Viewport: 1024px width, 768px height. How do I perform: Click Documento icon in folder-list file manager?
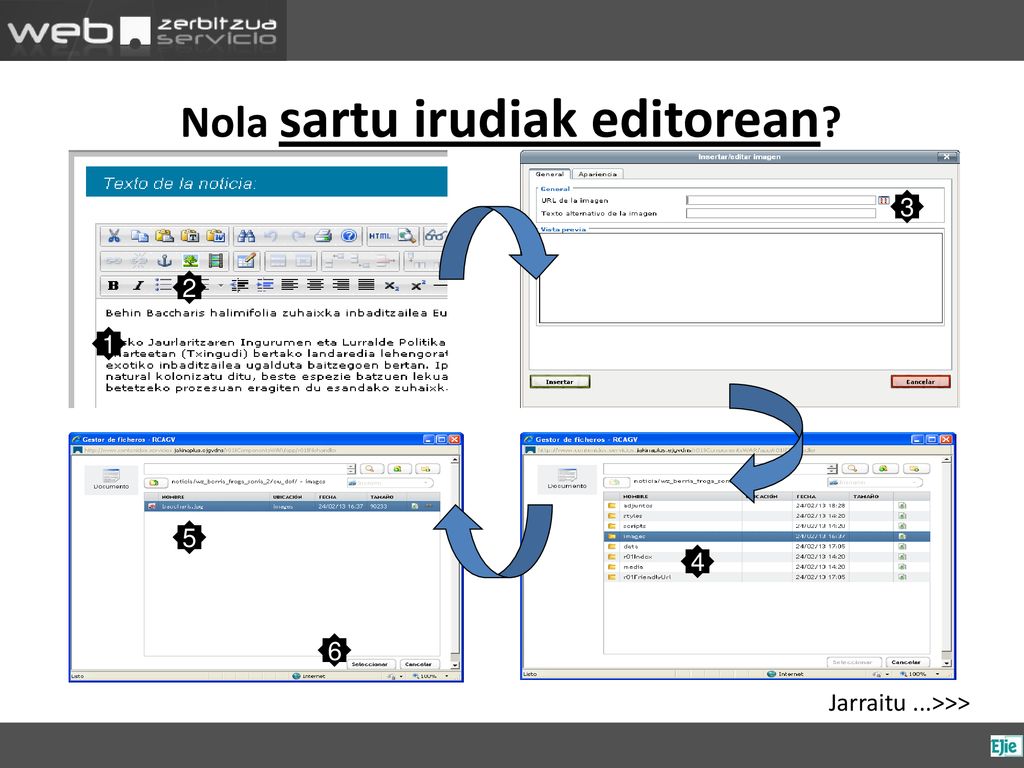click(567, 479)
